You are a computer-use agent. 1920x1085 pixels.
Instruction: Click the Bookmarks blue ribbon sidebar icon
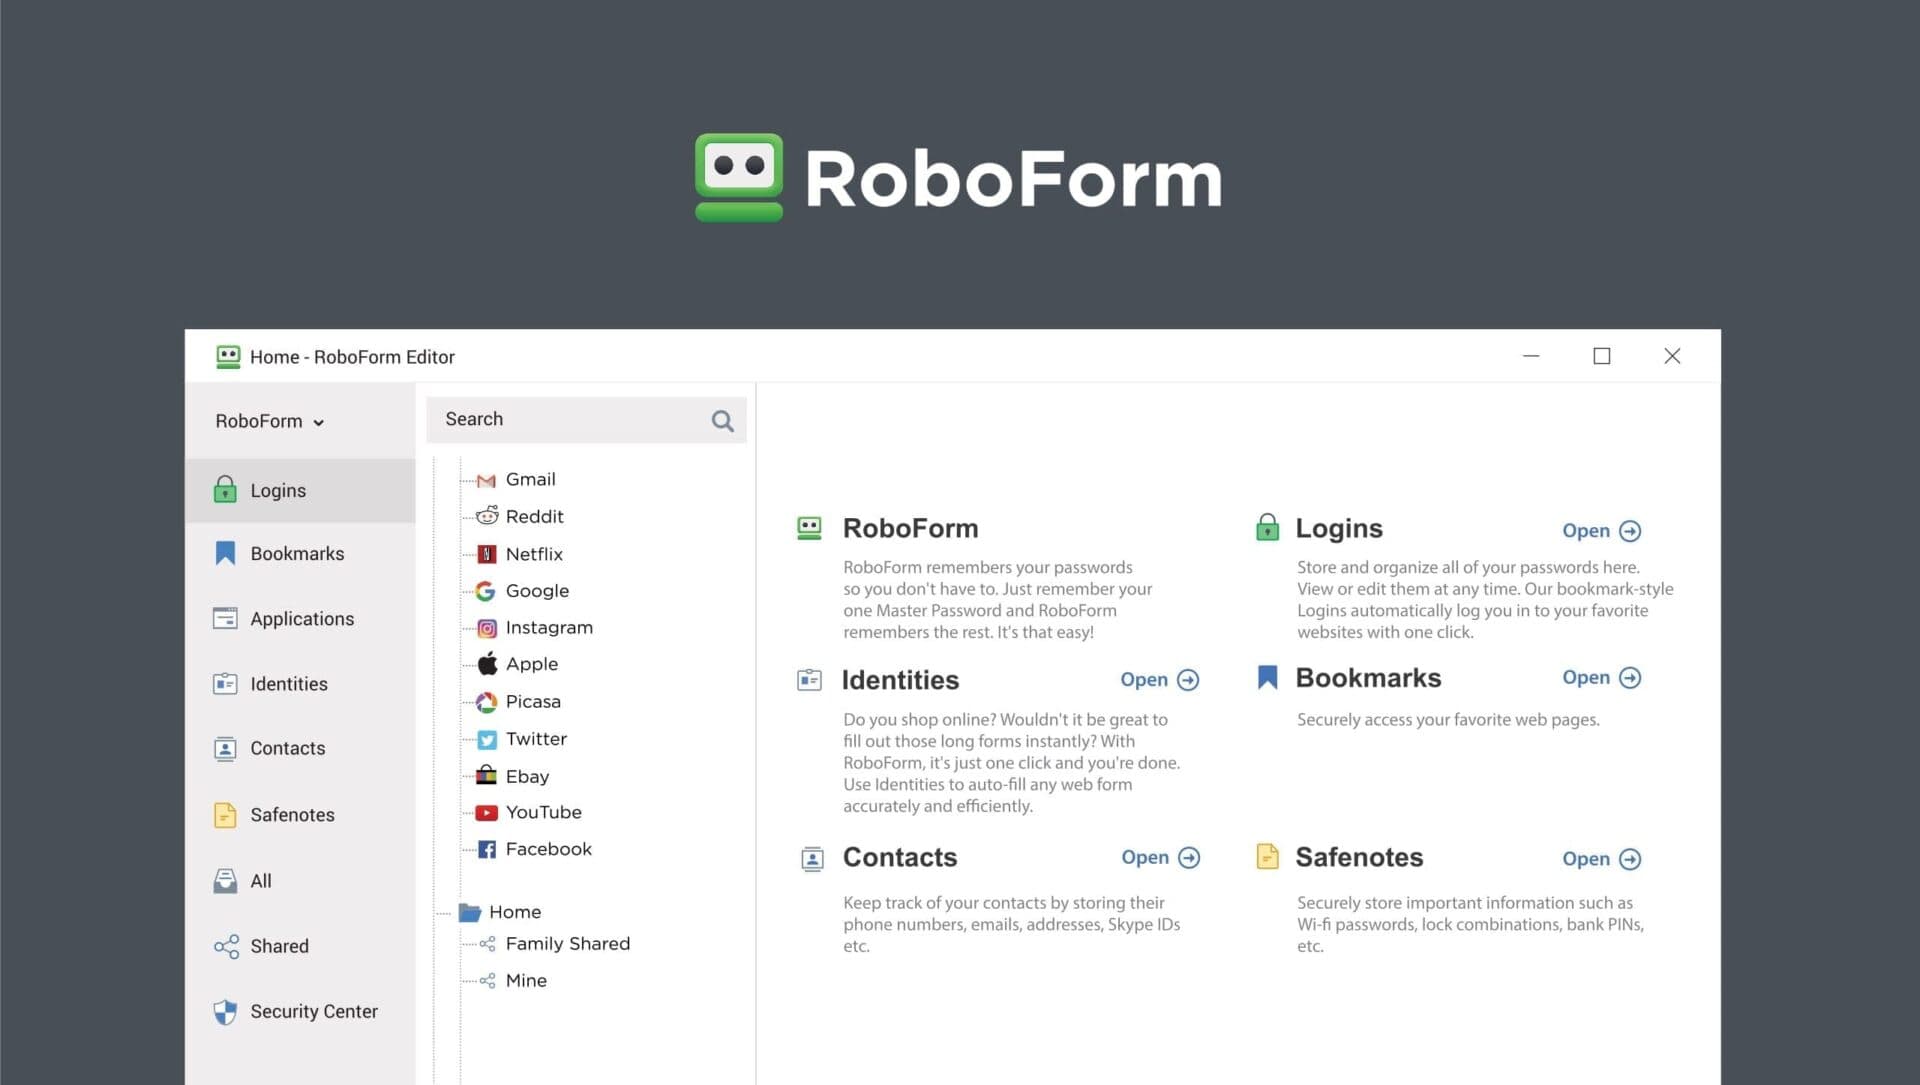225,553
